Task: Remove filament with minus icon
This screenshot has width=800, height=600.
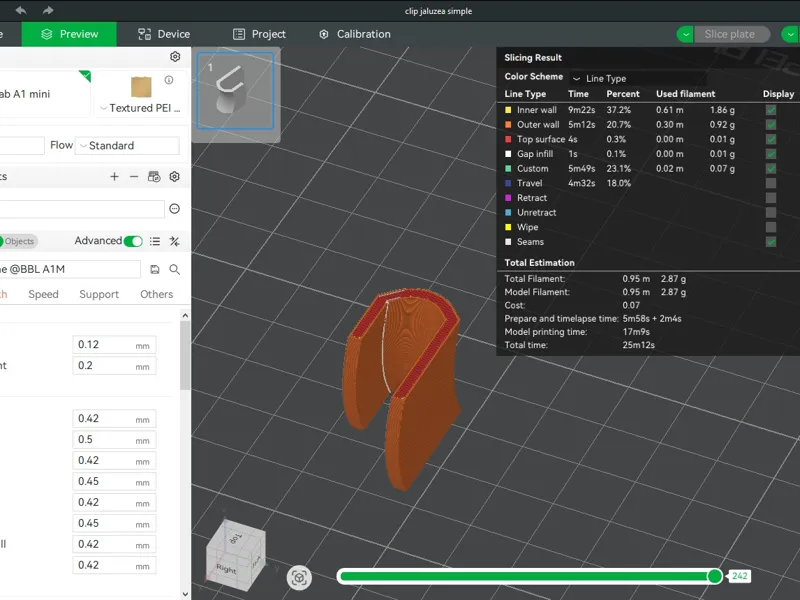Action: tap(134, 177)
